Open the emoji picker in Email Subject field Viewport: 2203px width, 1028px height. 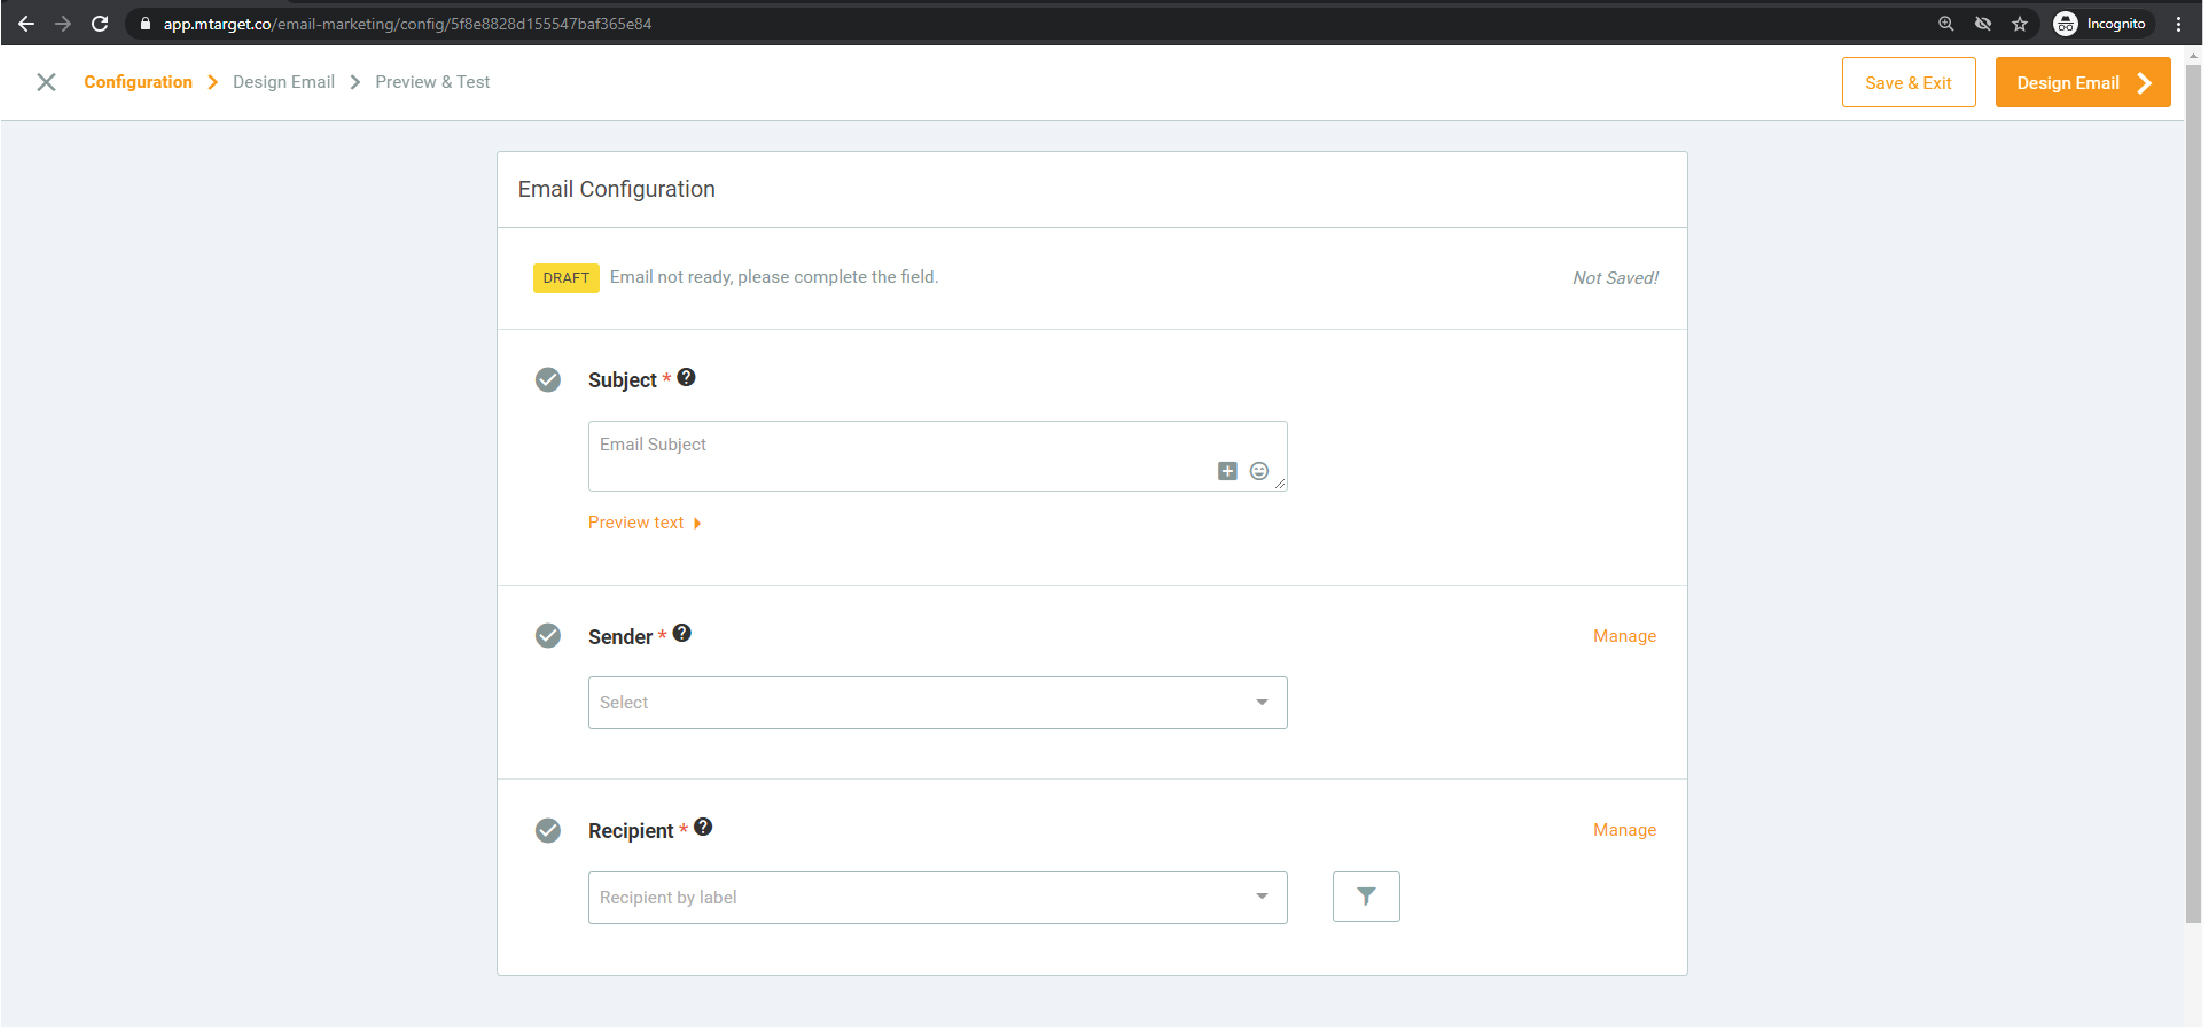[x=1259, y=470]
